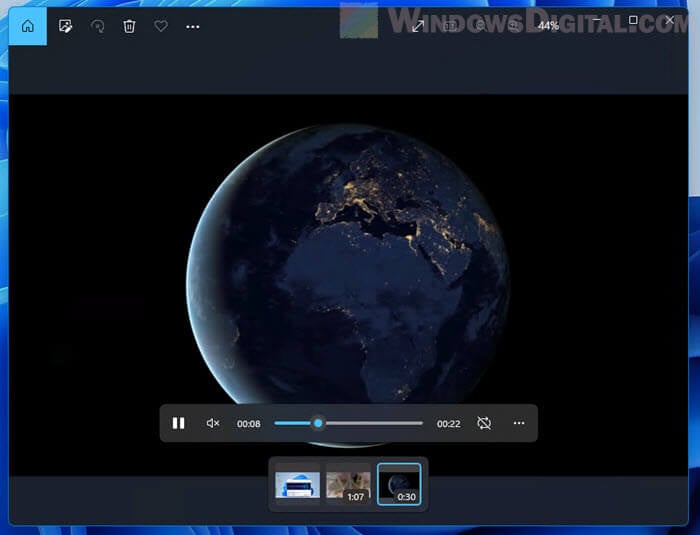Delete the video with trash icon

pos(129,26)
